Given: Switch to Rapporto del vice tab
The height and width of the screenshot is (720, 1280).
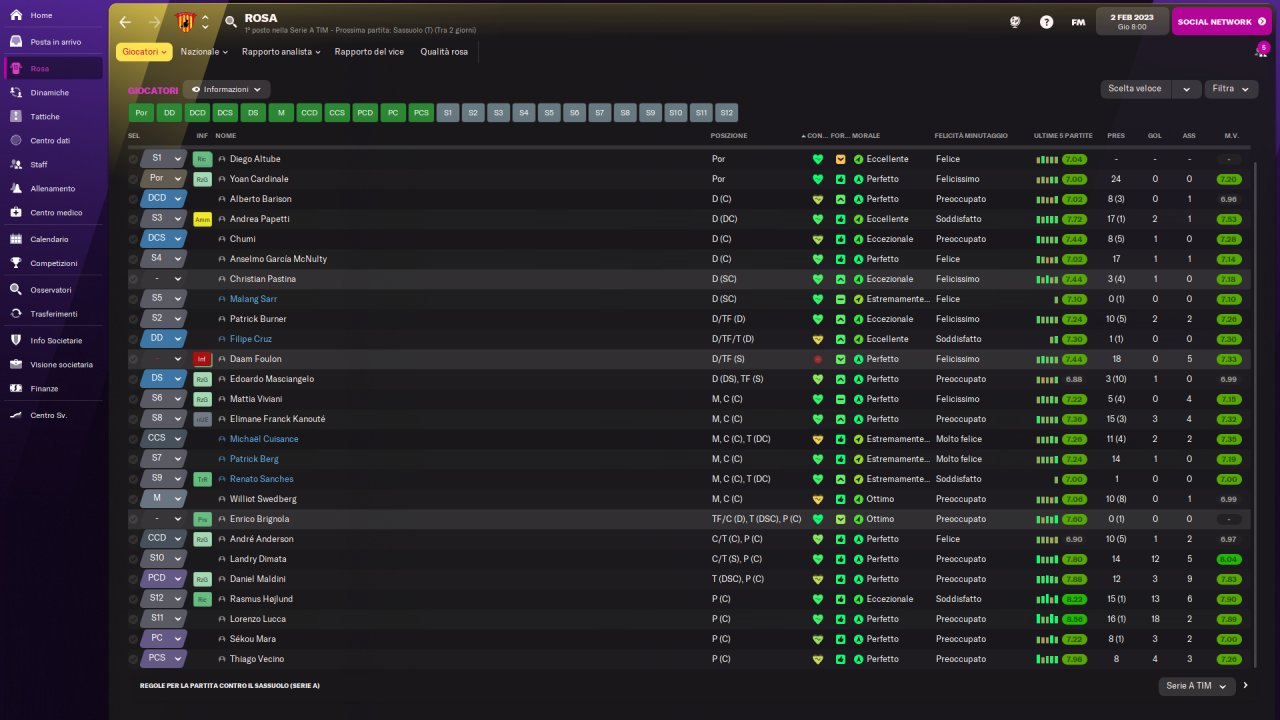Looking at the screenshot, I should point(369,52).
